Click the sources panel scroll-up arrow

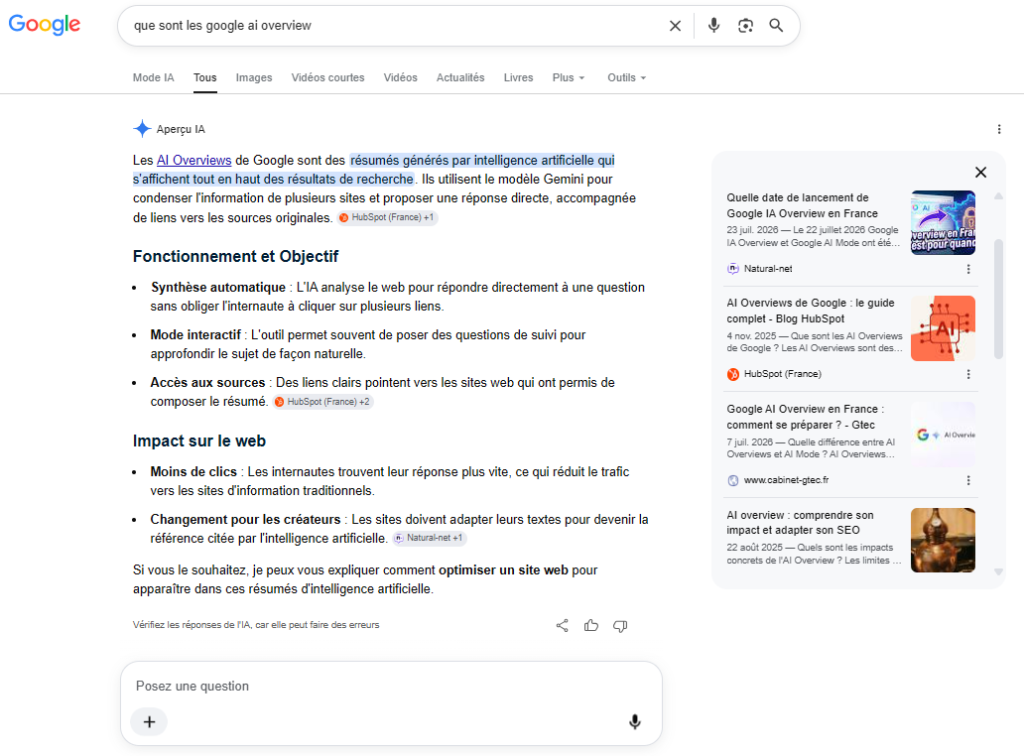pyautogui.click(x=998, y=196)
